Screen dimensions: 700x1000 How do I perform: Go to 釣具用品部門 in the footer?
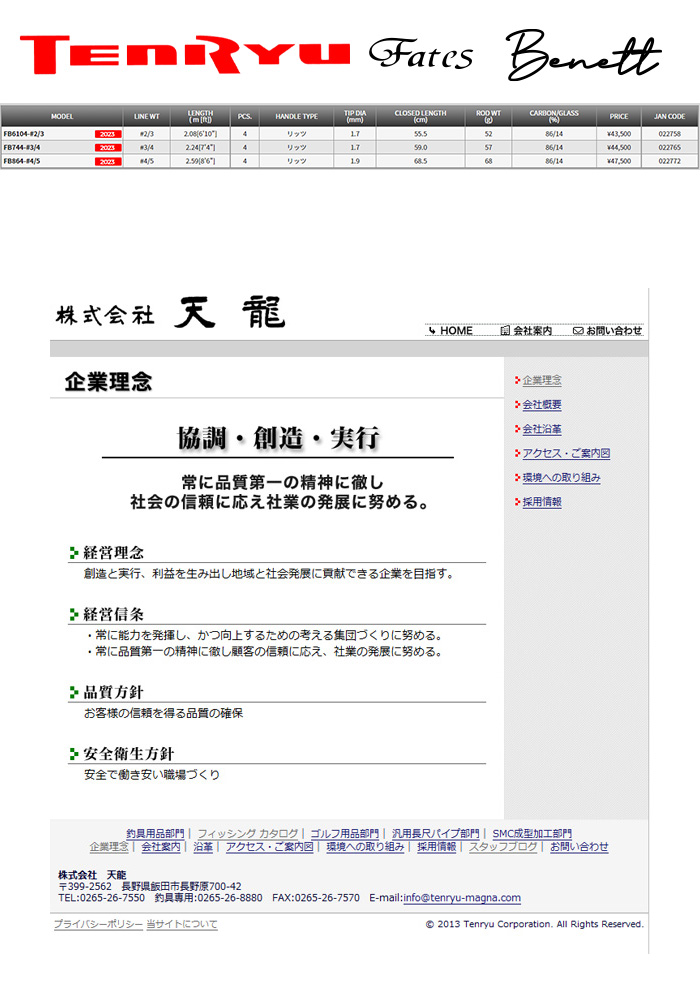coord(155,834)
